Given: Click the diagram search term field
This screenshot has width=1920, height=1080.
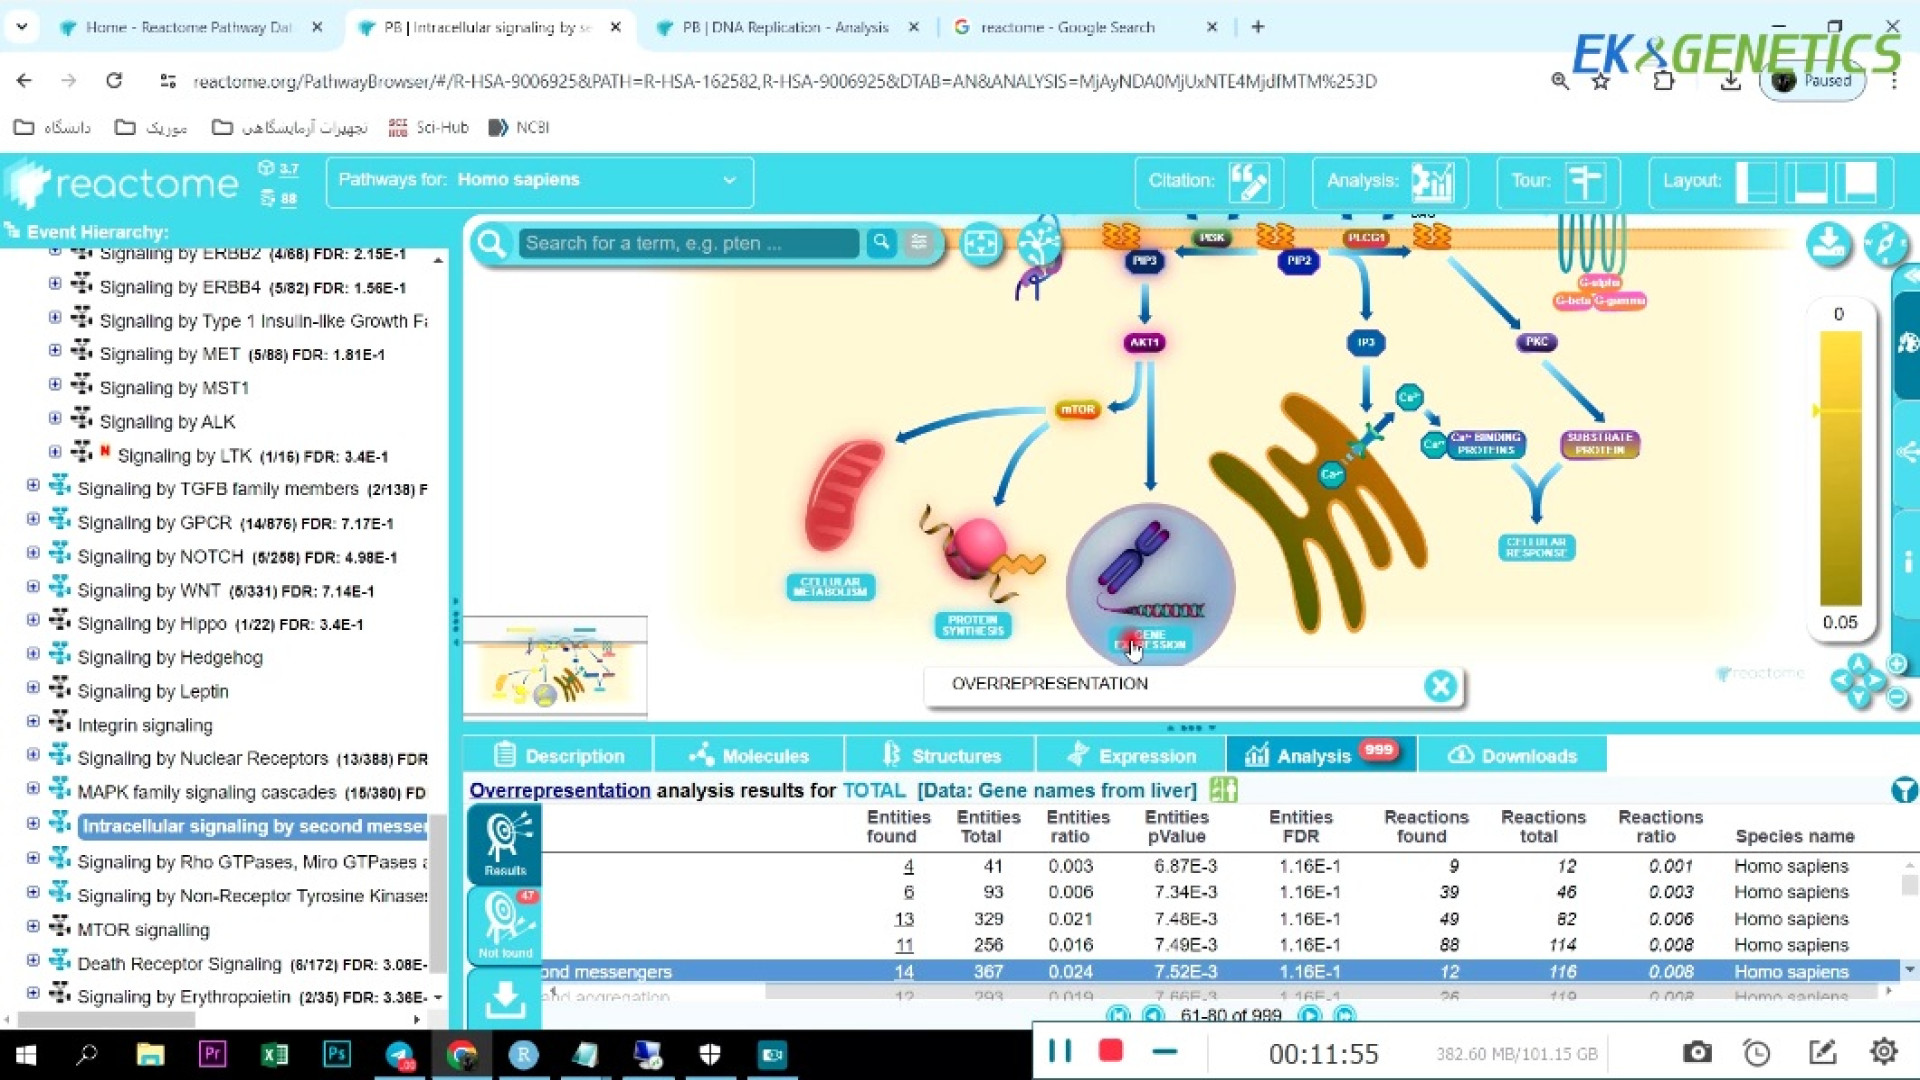Looking at the screenshot, I should tap(687, 244).
